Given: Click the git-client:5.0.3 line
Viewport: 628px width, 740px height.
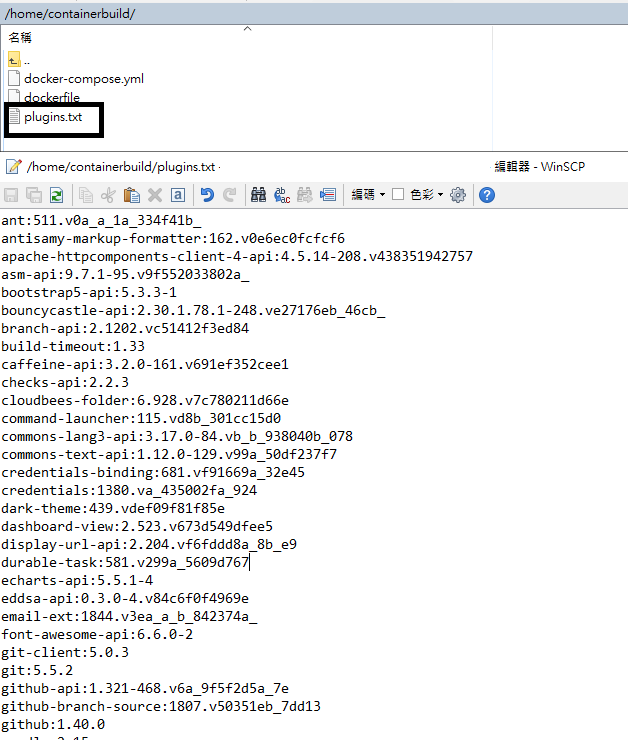Looking at the screenshot, I should tap(65, 652).
